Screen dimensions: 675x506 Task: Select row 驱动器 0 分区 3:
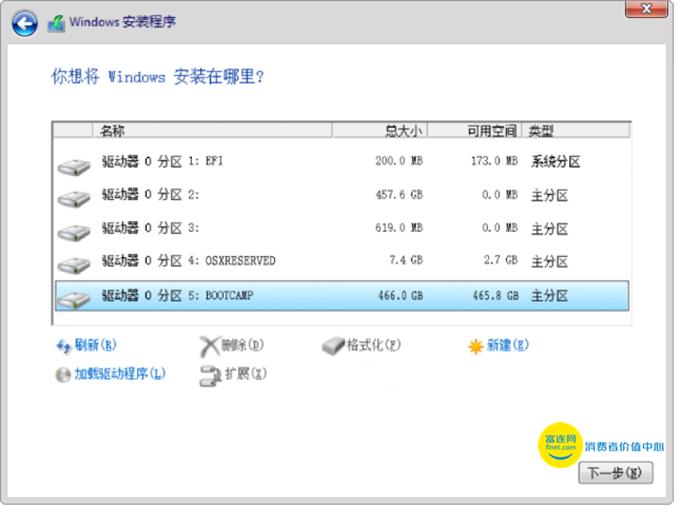[342, 228]
